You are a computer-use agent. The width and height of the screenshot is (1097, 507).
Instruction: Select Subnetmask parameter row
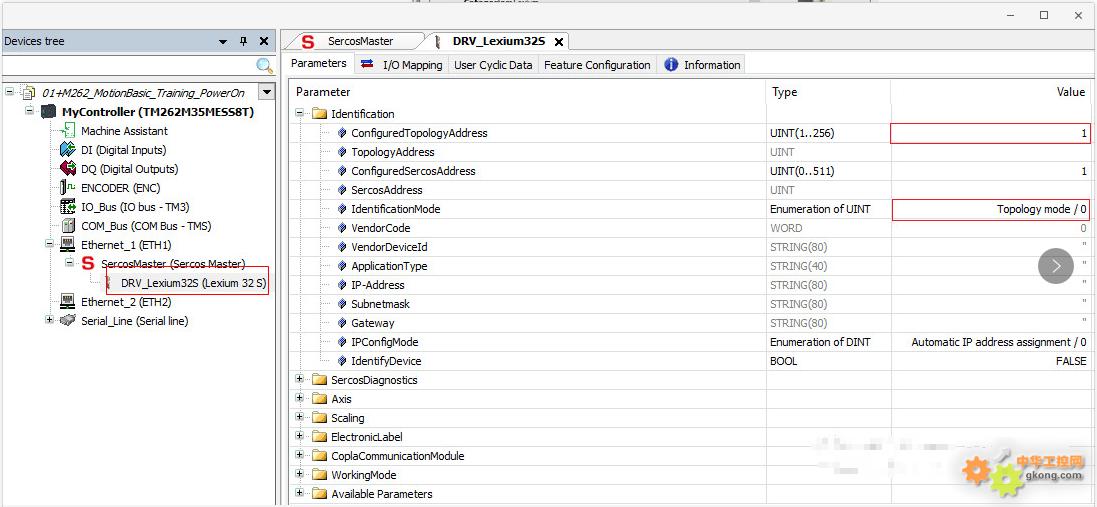(689, 304)
